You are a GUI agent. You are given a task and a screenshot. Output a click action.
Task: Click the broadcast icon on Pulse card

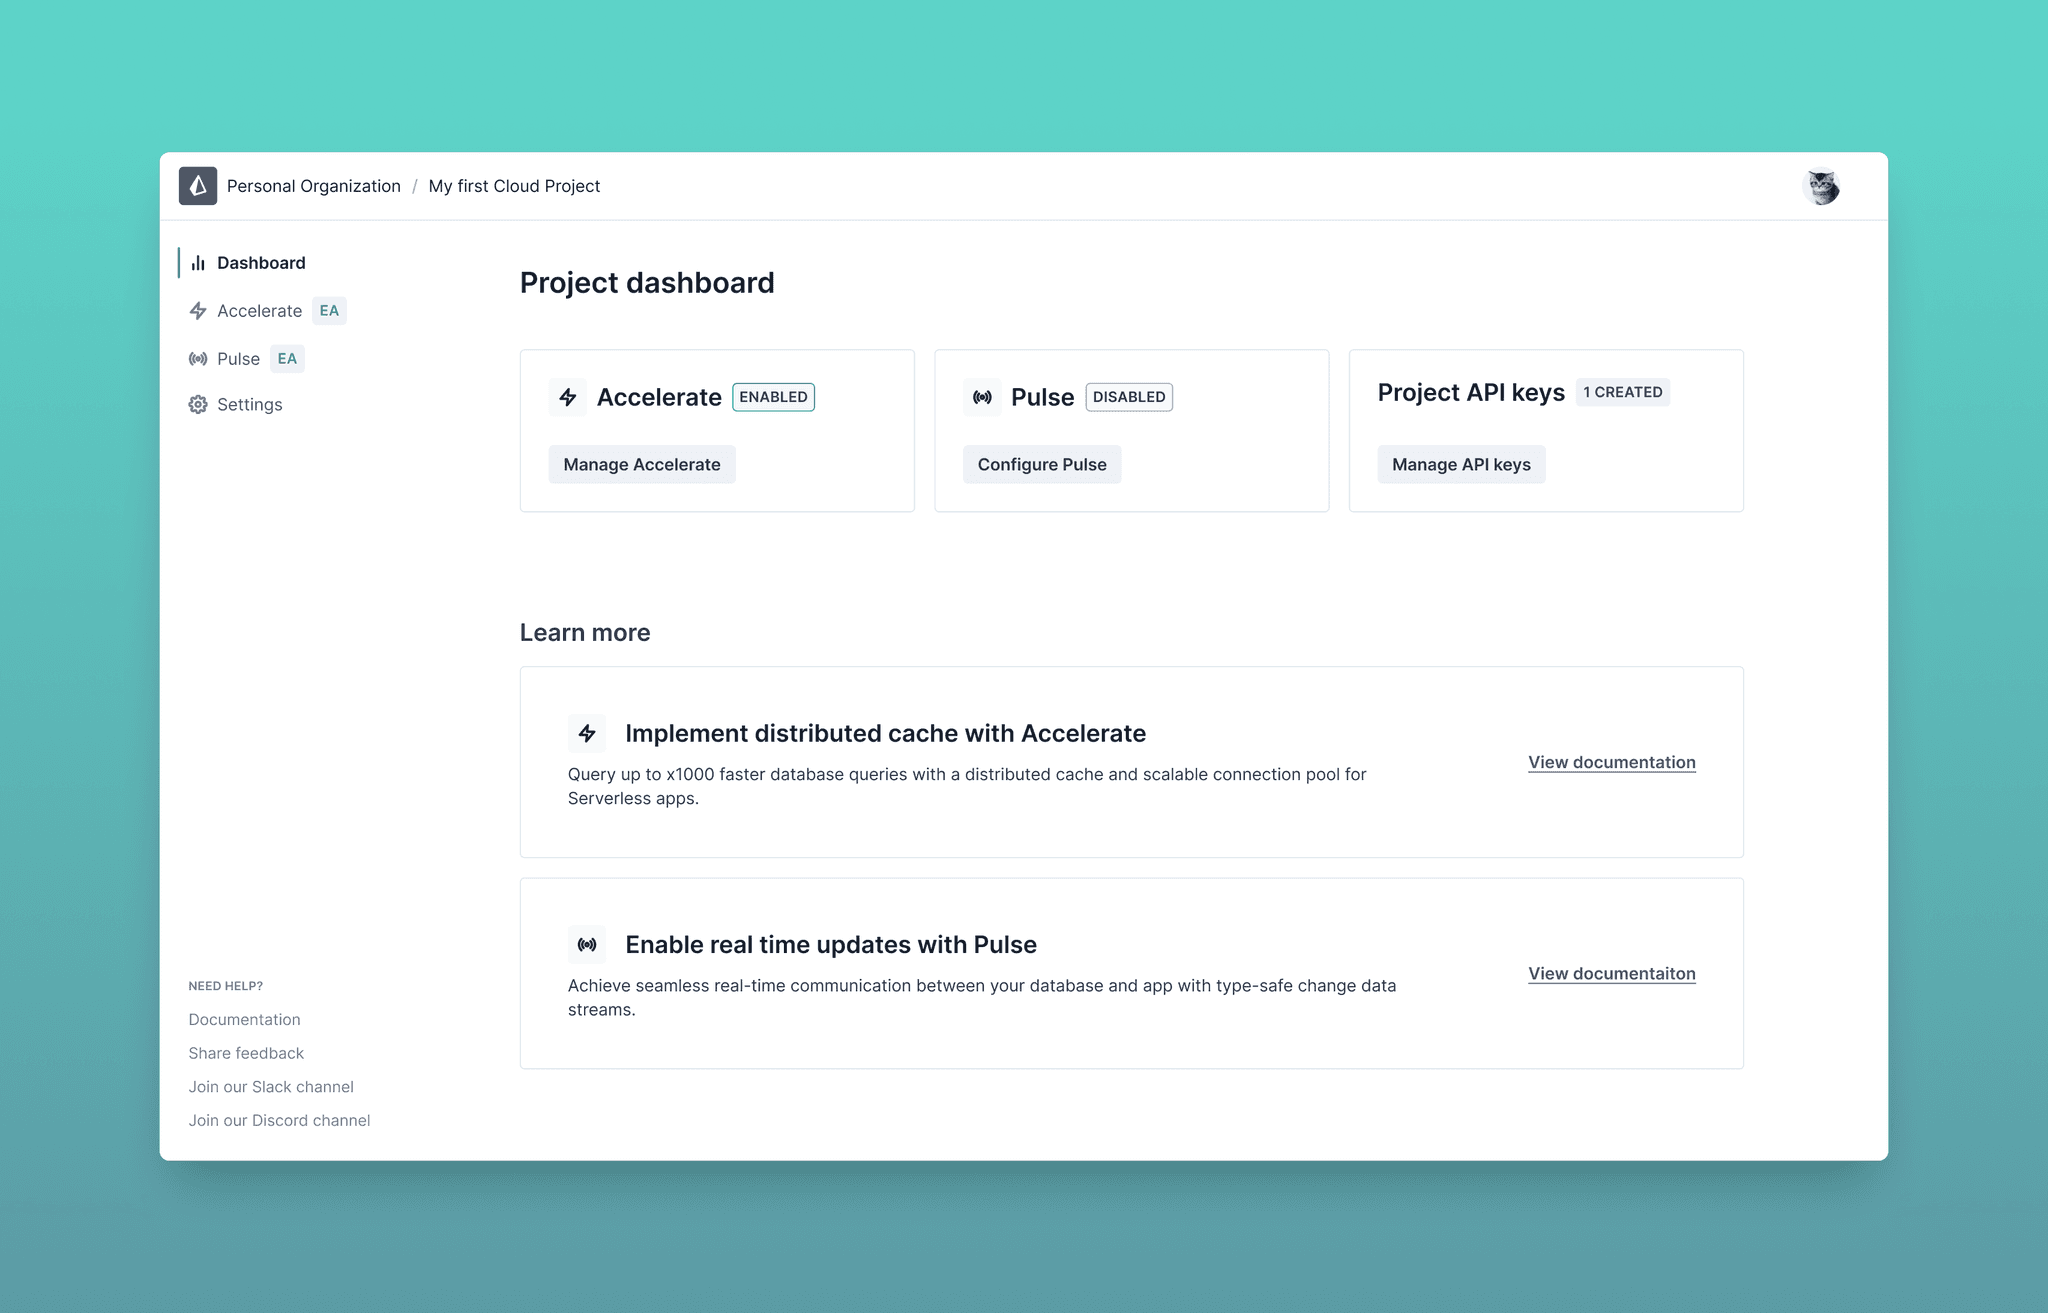982,397
